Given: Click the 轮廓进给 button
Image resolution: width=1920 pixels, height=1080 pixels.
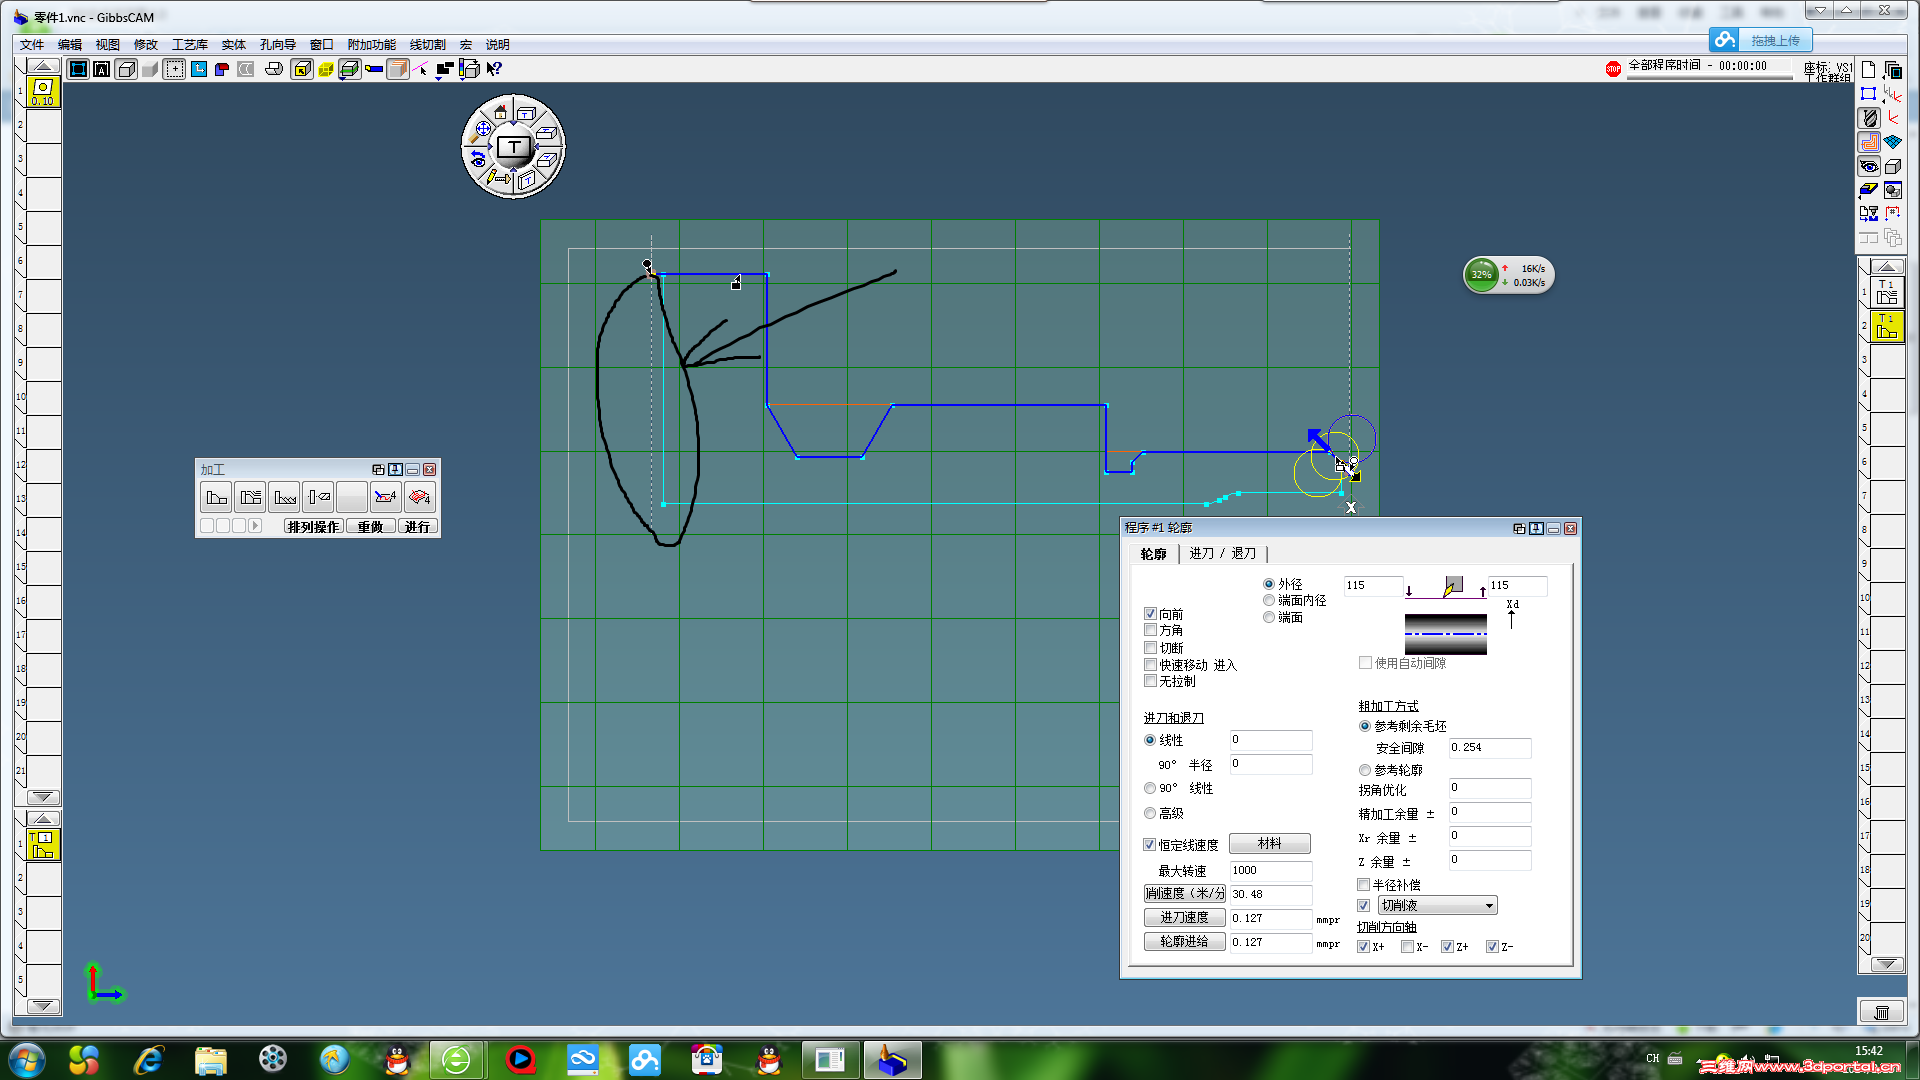Looking at the screenshot, I should tap(1185, 942).
